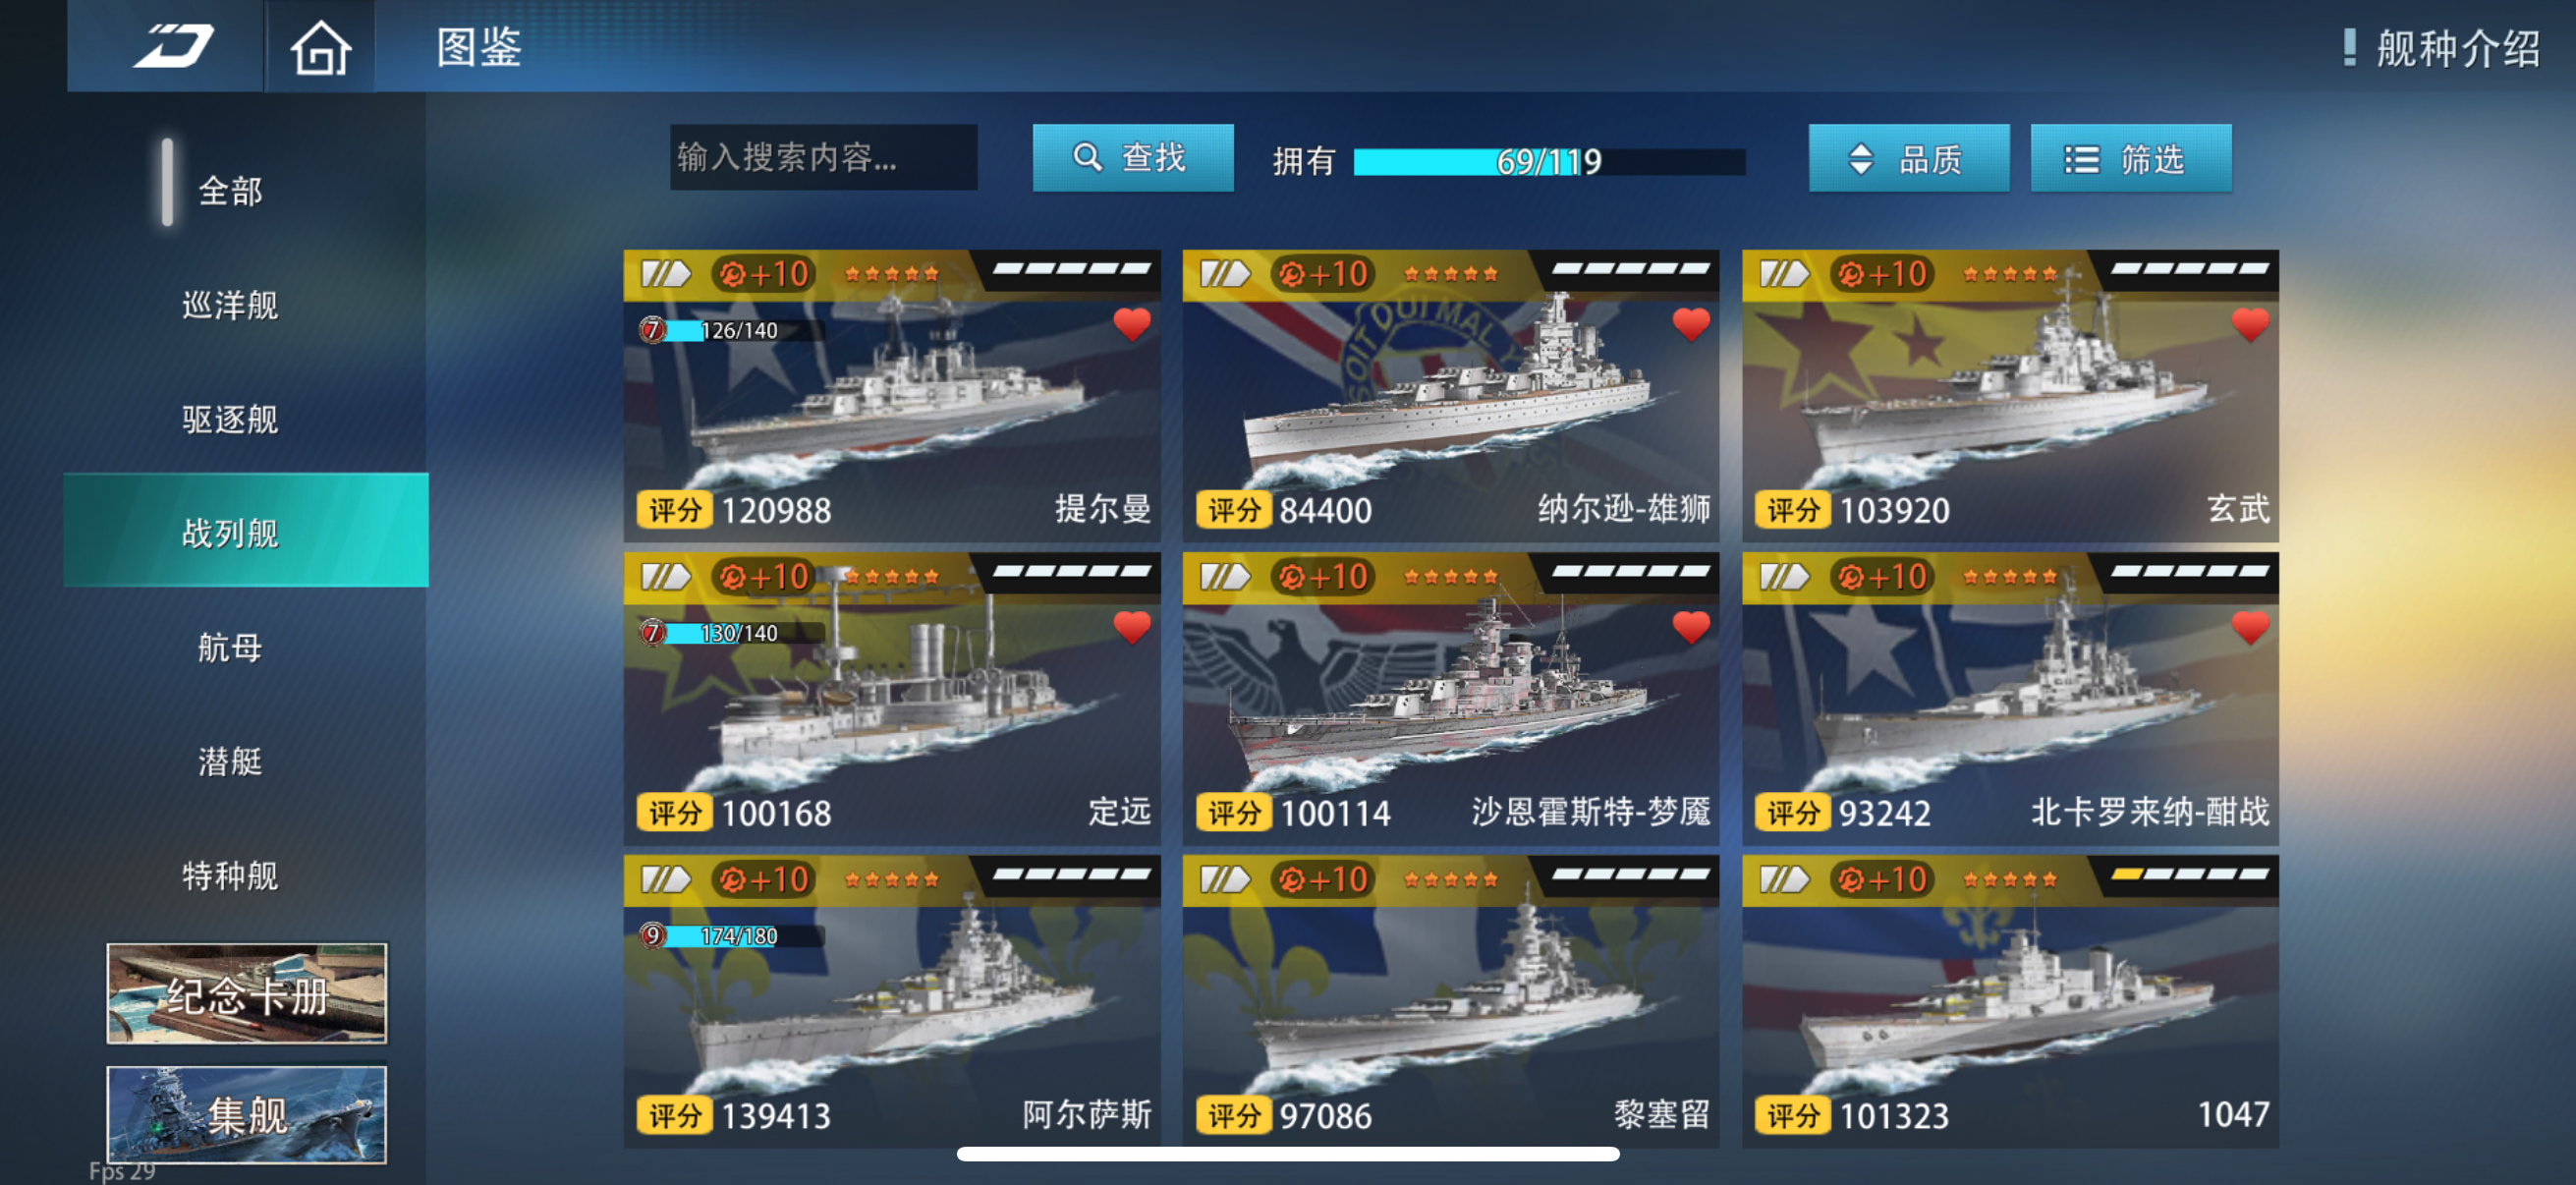
Task: Select the 巡洋舰 category
Action: [x=230, y=305]
